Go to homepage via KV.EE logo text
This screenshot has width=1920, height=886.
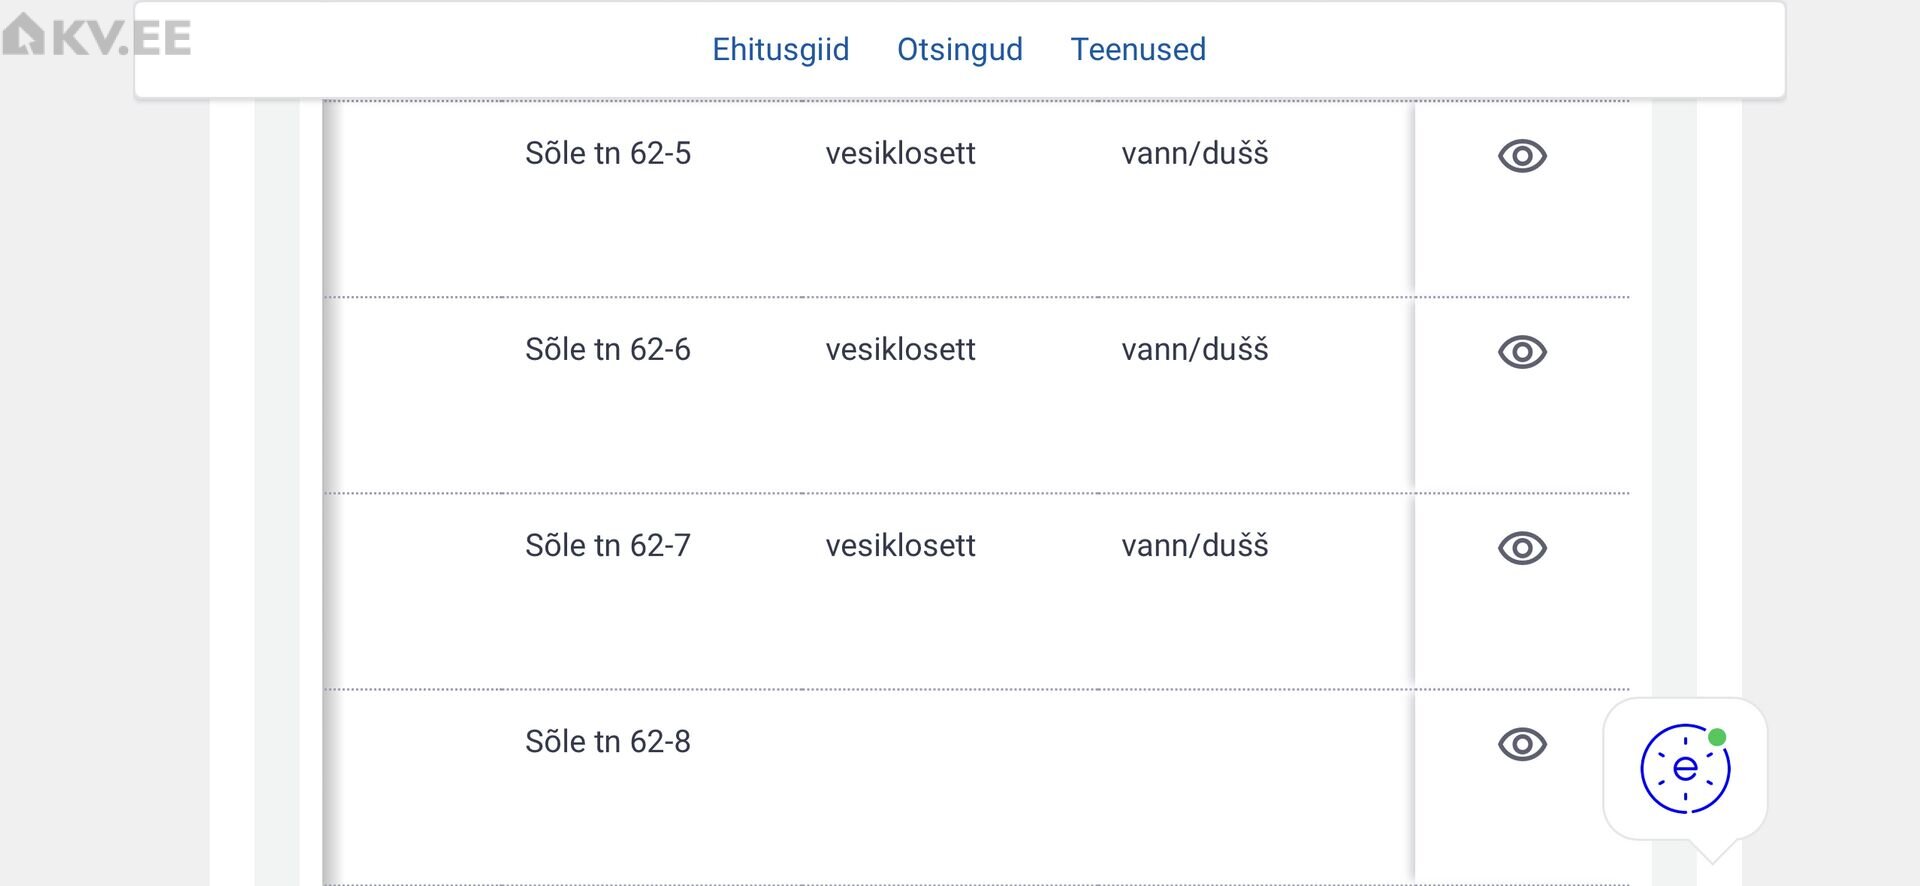tap(121, 38)
